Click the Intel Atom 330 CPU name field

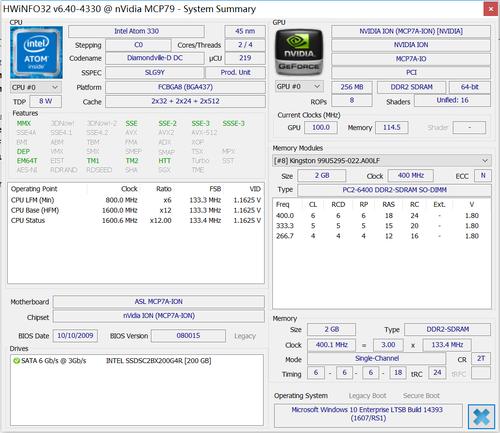(x=136, y=31)
